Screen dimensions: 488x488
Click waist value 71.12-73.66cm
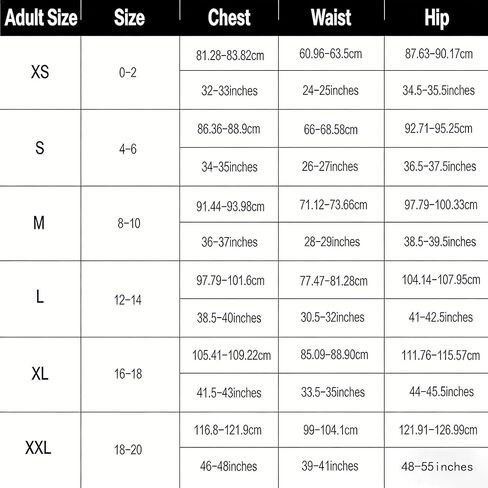click(333, 205)
